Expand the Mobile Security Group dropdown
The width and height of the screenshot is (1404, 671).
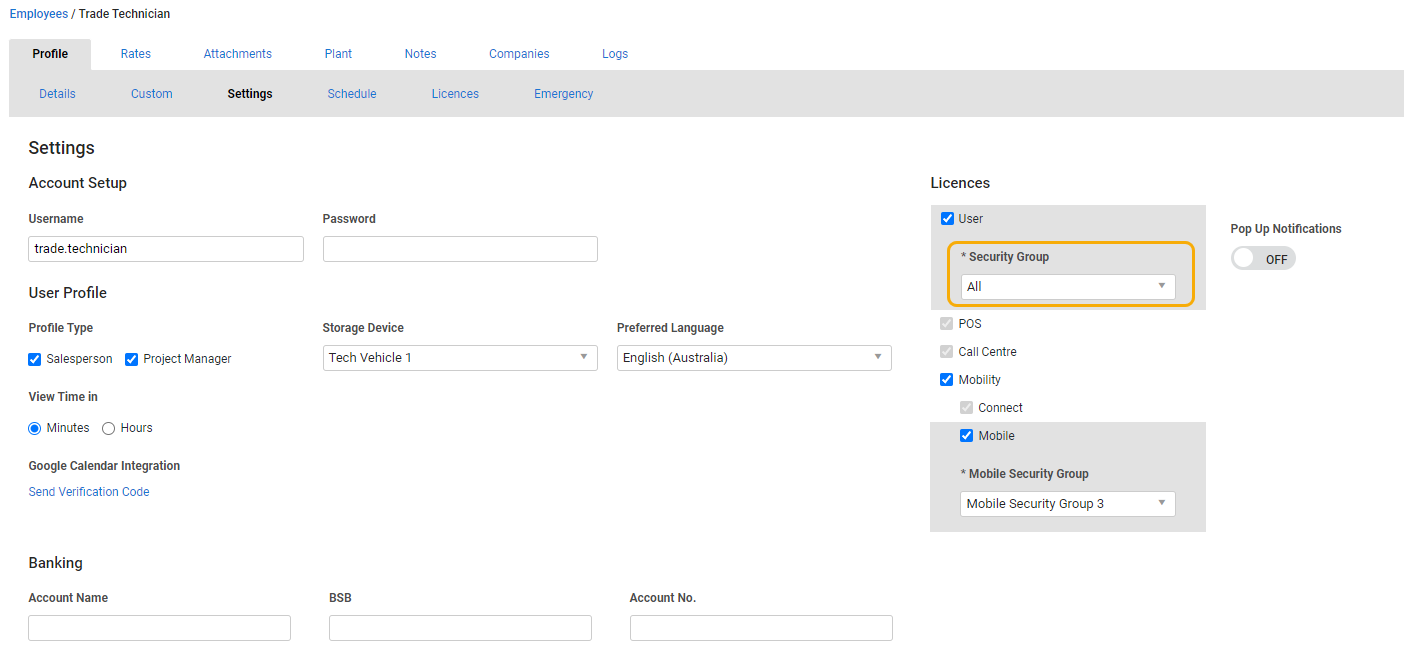coord(1067,504)
